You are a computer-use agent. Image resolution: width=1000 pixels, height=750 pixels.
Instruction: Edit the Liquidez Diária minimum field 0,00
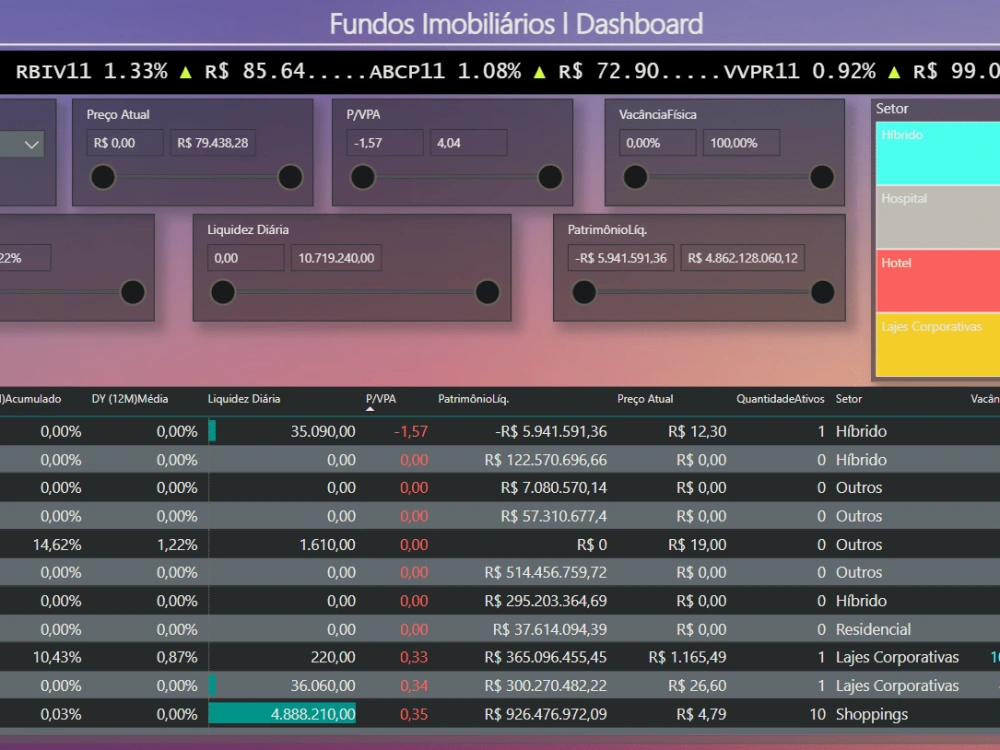[246, 258]
